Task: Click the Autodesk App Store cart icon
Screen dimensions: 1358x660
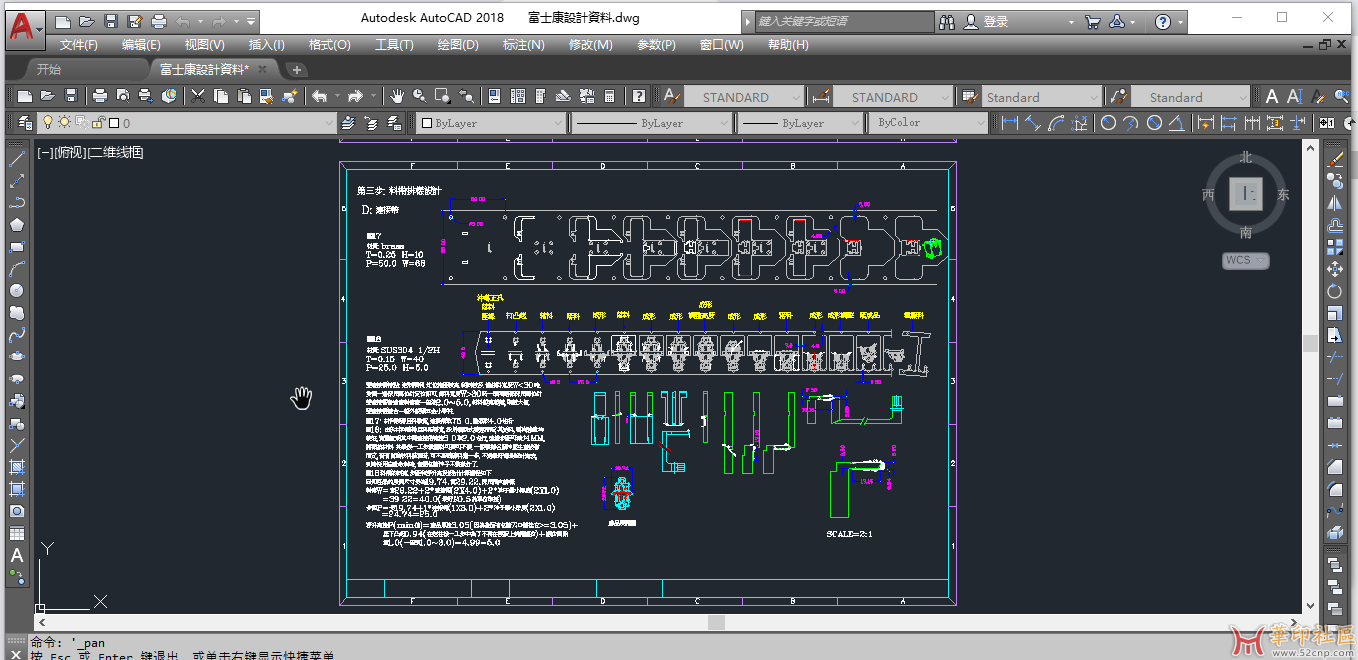Action: click(1092, 21)
